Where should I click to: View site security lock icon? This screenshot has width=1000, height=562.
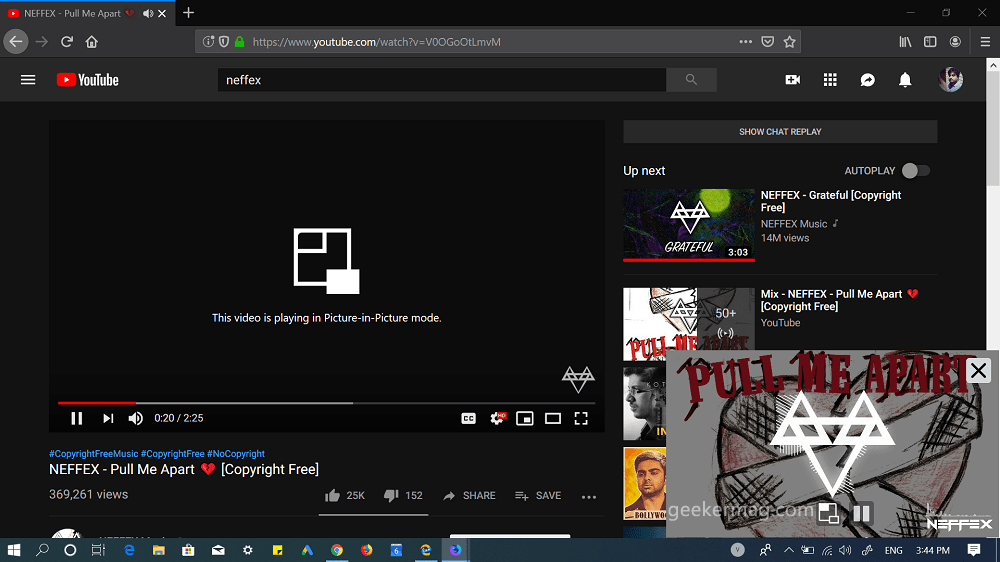point(240,41)
